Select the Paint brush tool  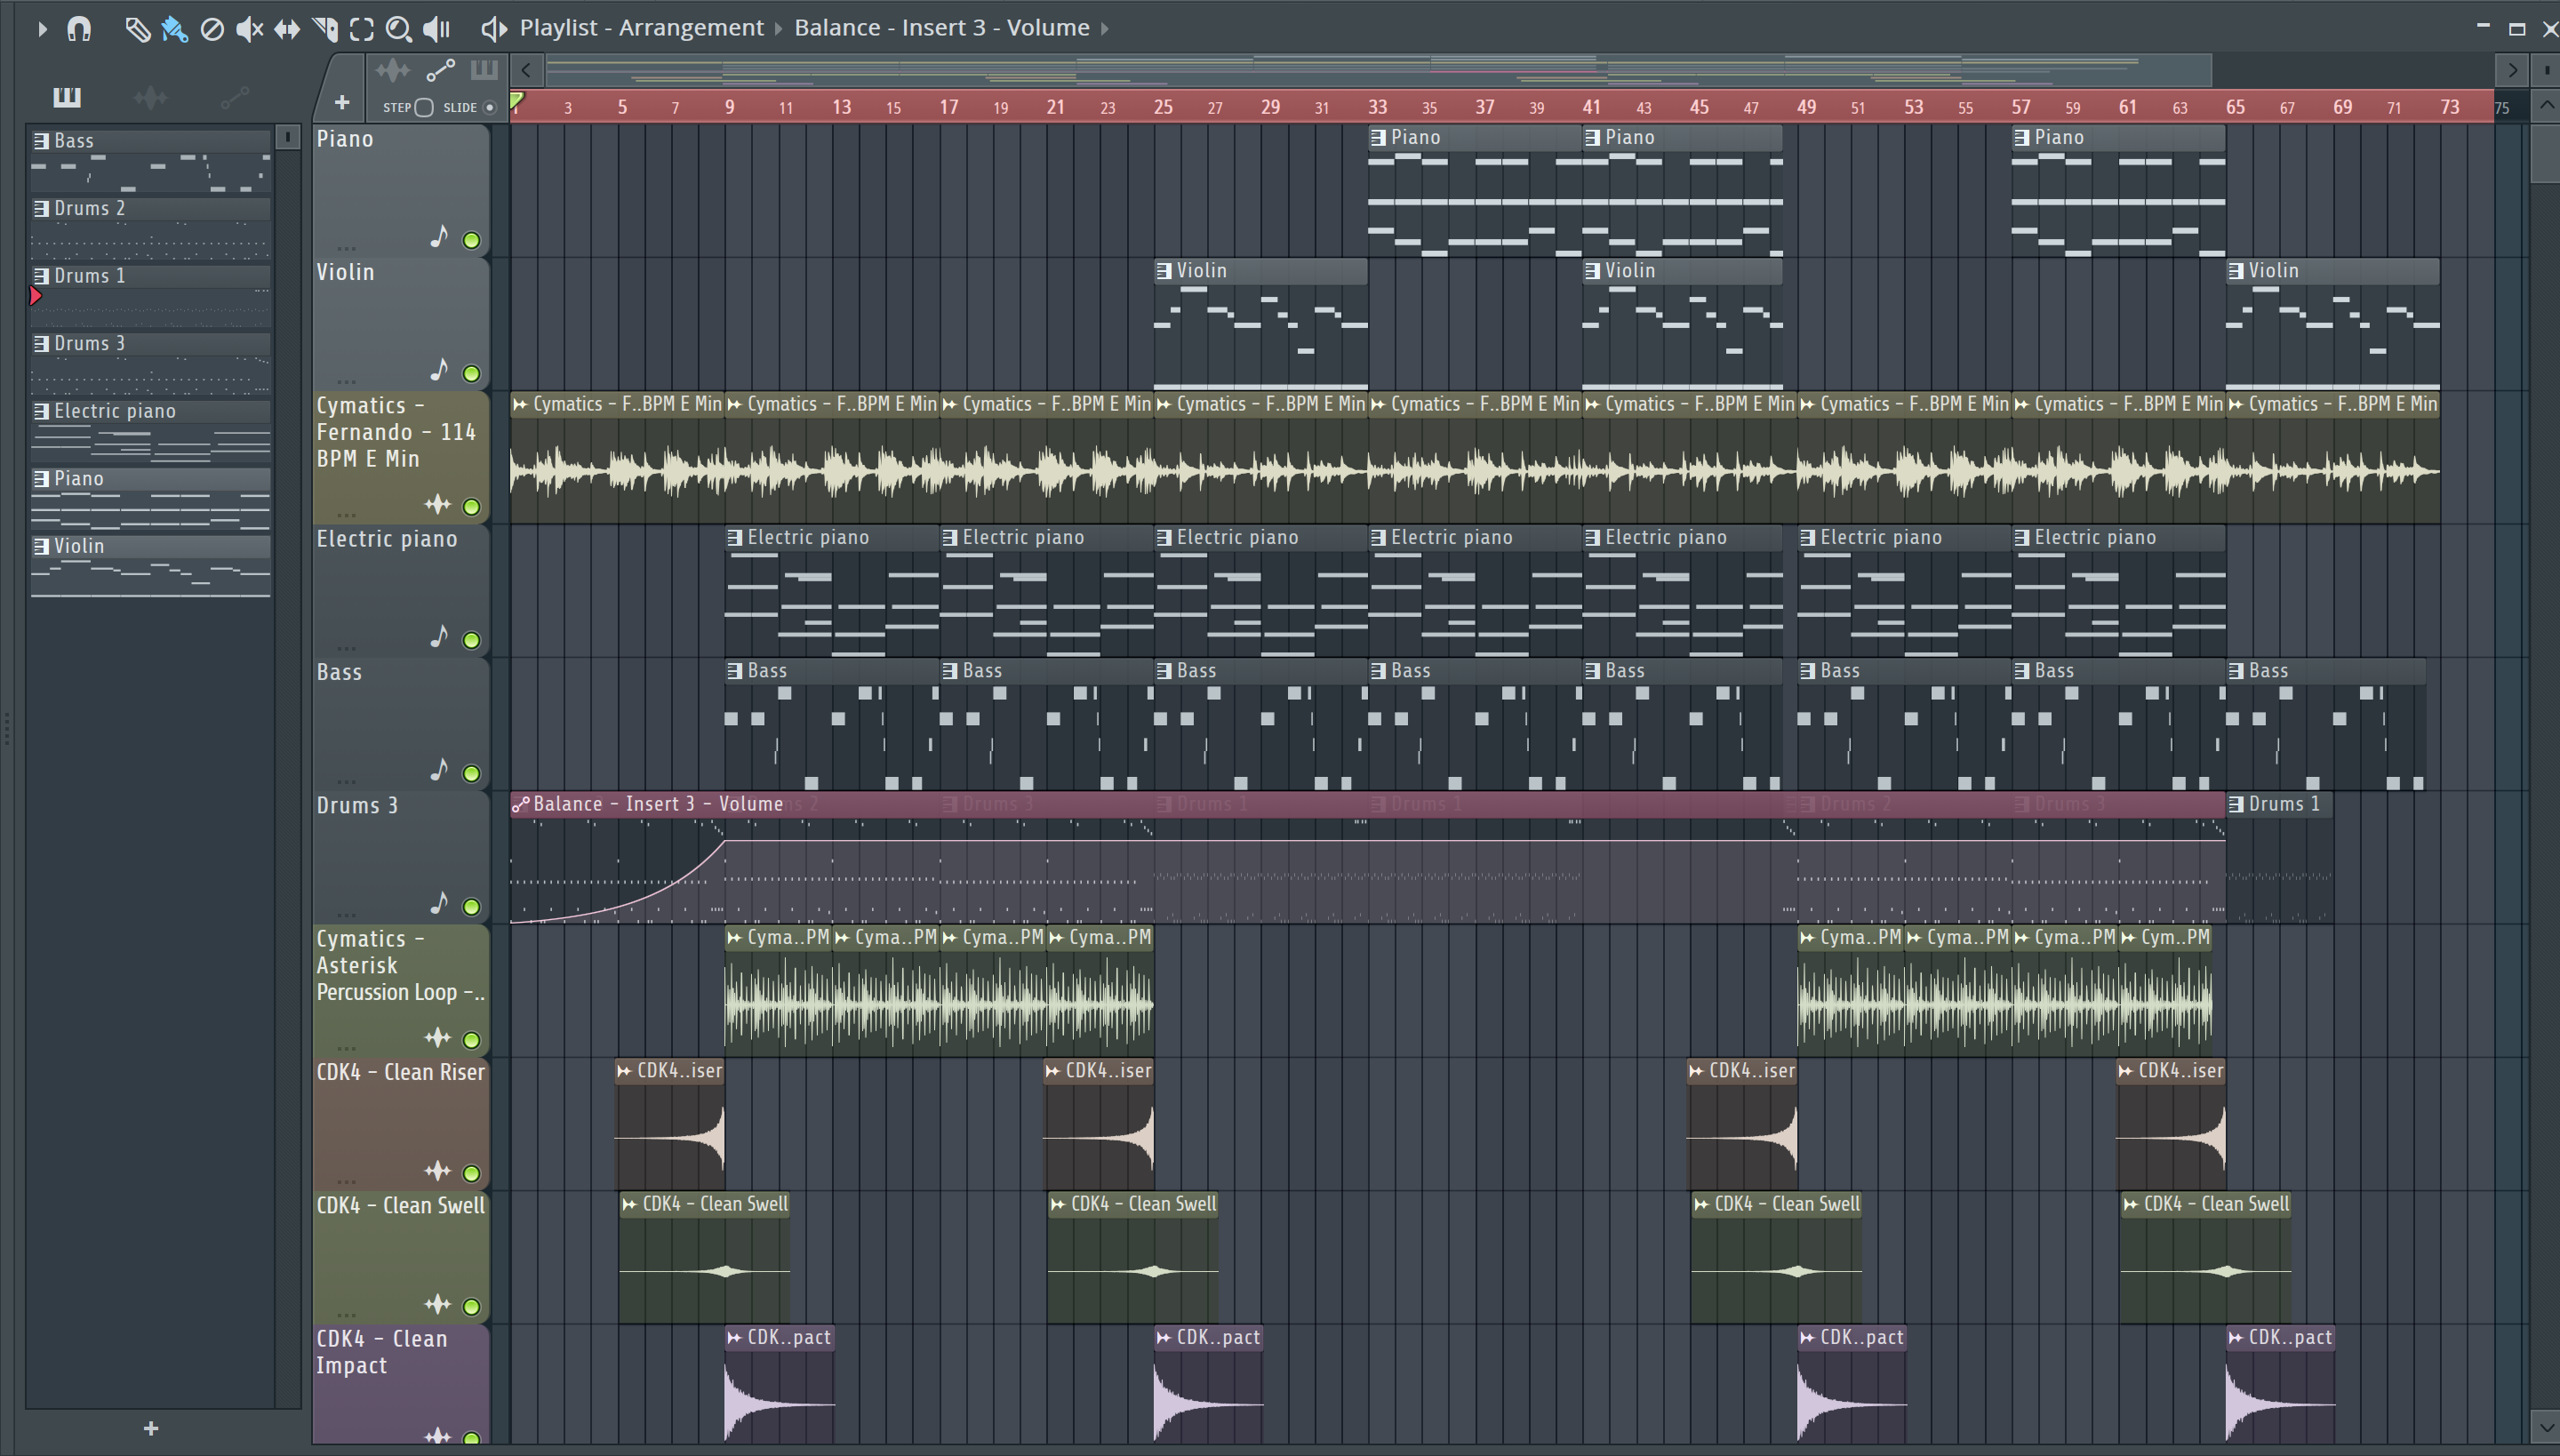[174, 29]
